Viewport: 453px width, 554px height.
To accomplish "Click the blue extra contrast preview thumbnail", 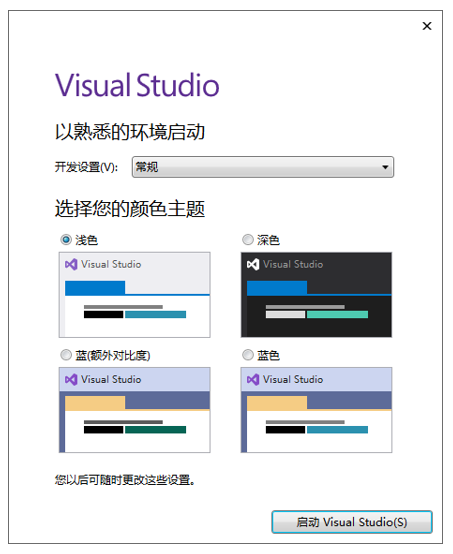I will [x=135, y=410].
